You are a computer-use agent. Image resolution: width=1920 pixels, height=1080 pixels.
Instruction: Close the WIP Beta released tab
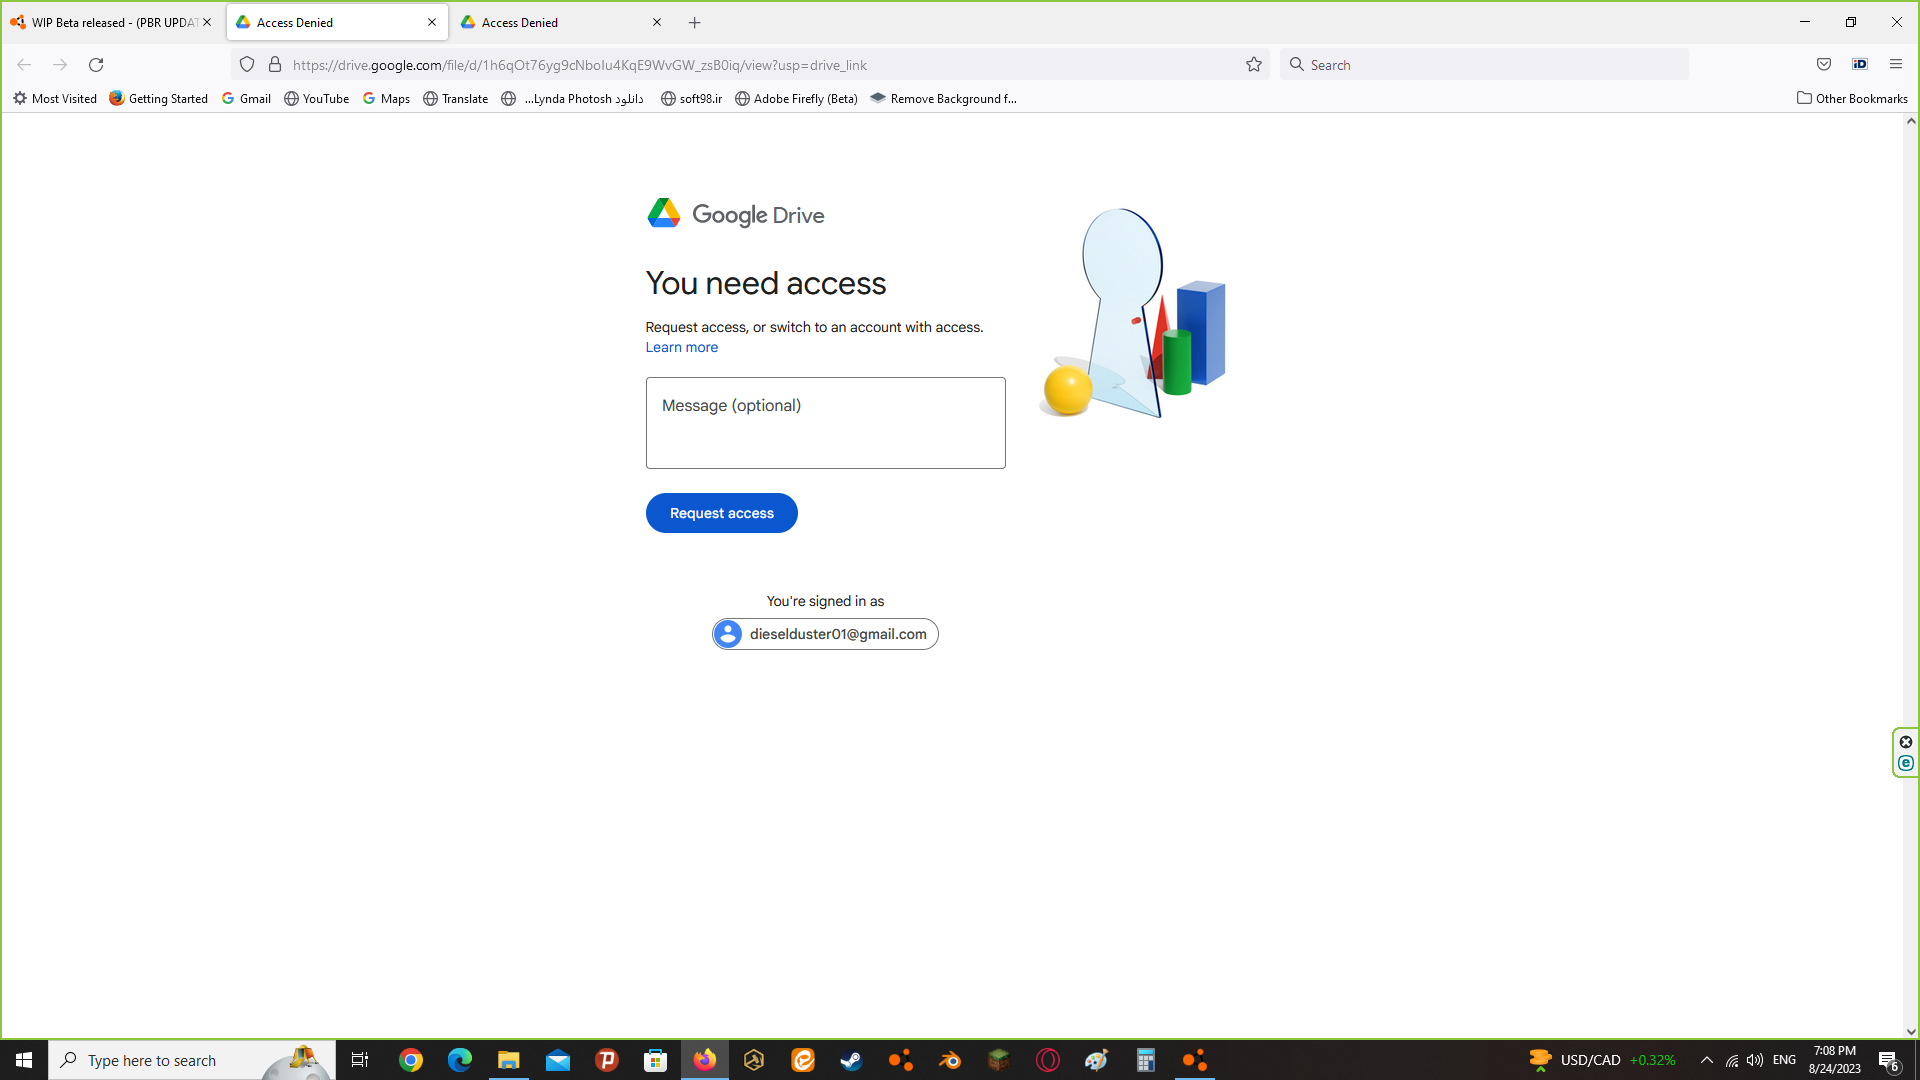coord(207,22)
